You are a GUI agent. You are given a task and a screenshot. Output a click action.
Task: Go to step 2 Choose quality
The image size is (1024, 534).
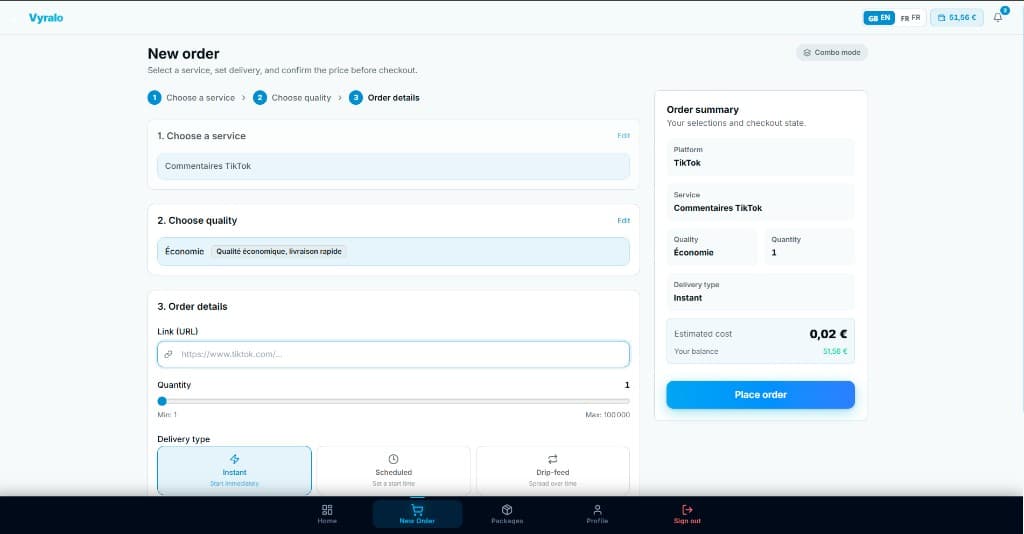292,98
